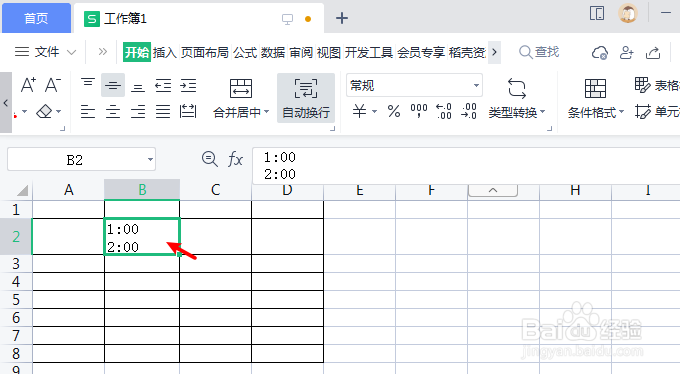Screen dimensions: 680x374
Task: Go to the 首页 home tab
Action: 36,18
